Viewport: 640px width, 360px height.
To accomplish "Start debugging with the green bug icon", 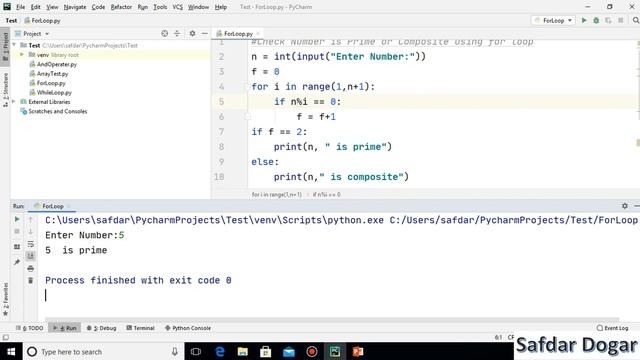I will (x=596, y=20).
